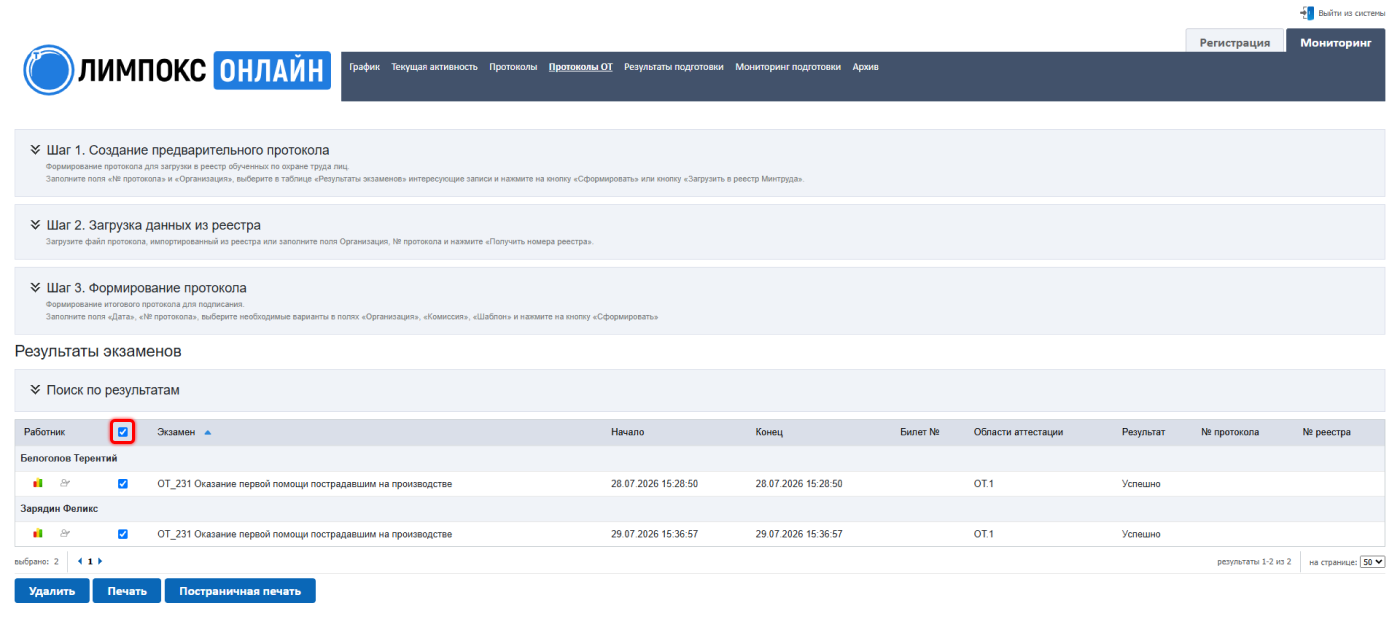Uncheck the Зарядин Феликс exam row checkbox
This screenshot has width=1400, height=625.
[x=123, y=533]
